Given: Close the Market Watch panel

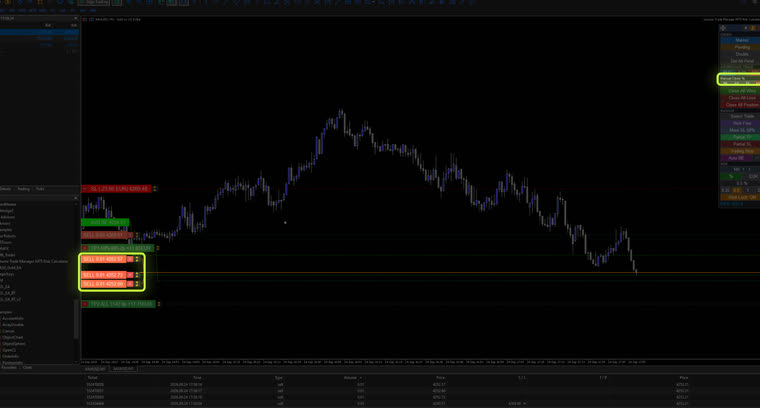Looking at the screenshot, I should 75,18.
